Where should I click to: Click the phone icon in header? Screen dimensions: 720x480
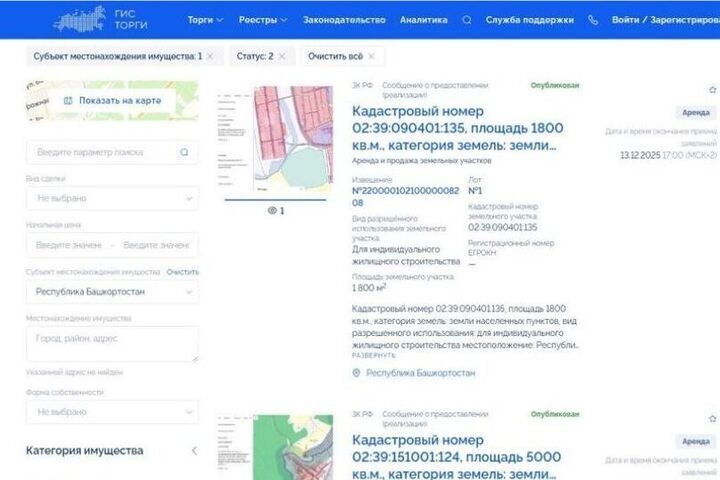[593, 20]
